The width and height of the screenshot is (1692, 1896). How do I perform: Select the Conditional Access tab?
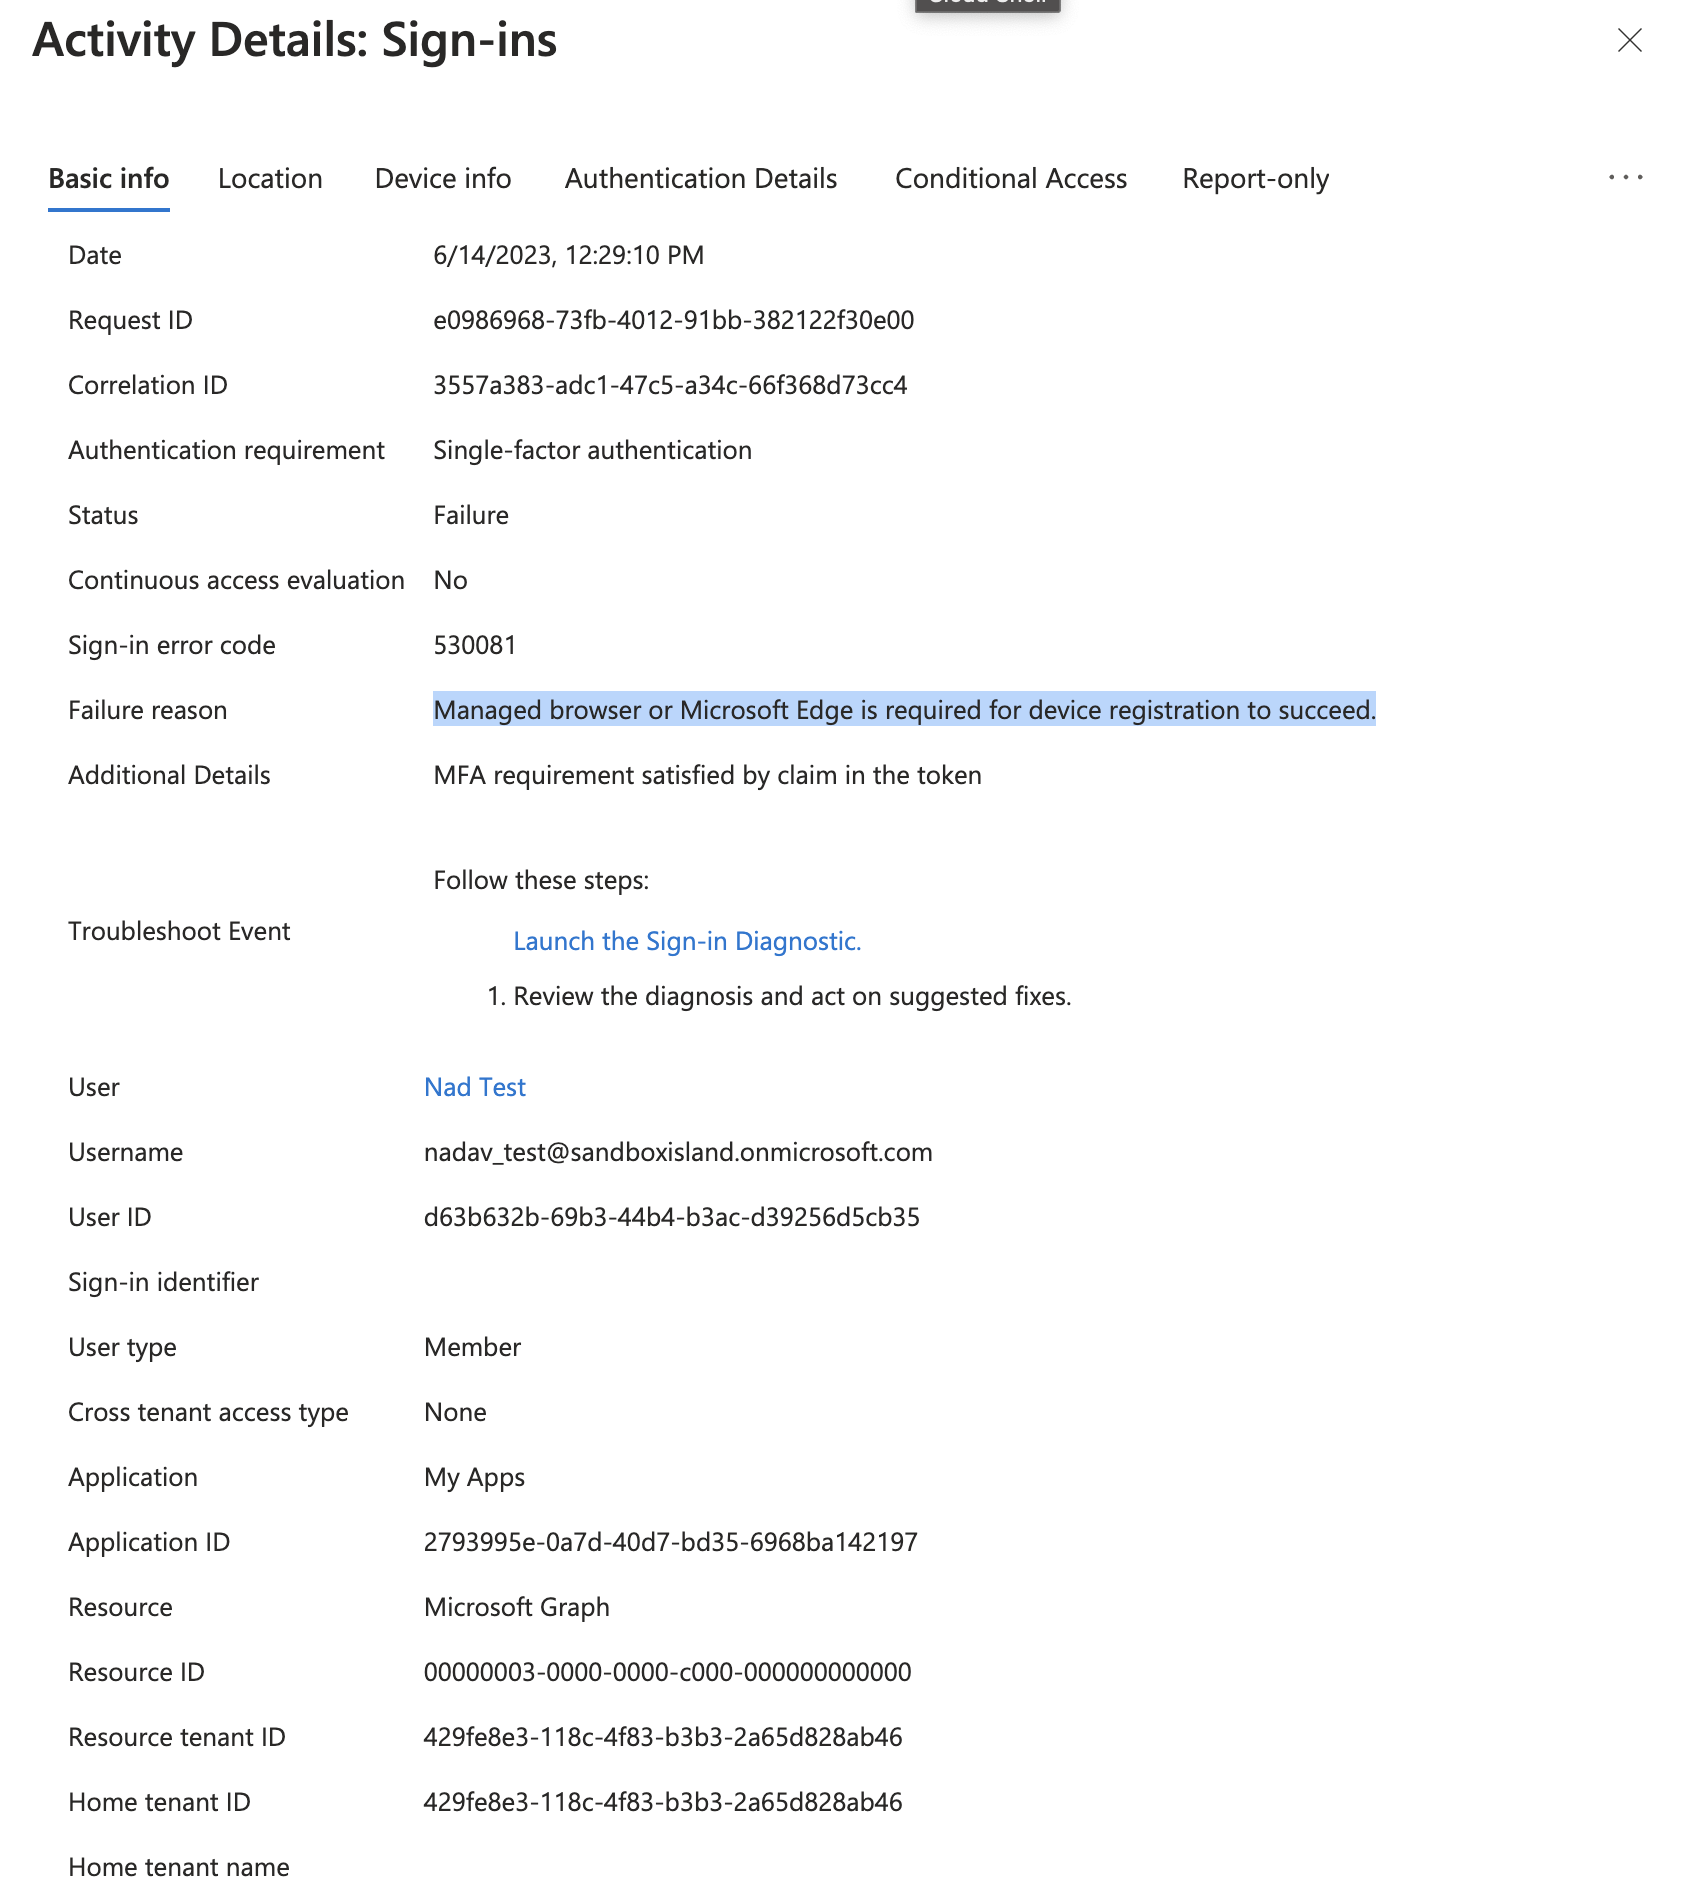[1010, 178]
